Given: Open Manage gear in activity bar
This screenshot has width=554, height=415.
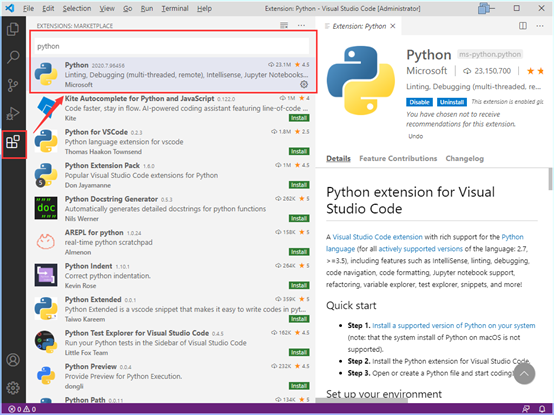Looking at the screenshot, I should coord(13,388).
